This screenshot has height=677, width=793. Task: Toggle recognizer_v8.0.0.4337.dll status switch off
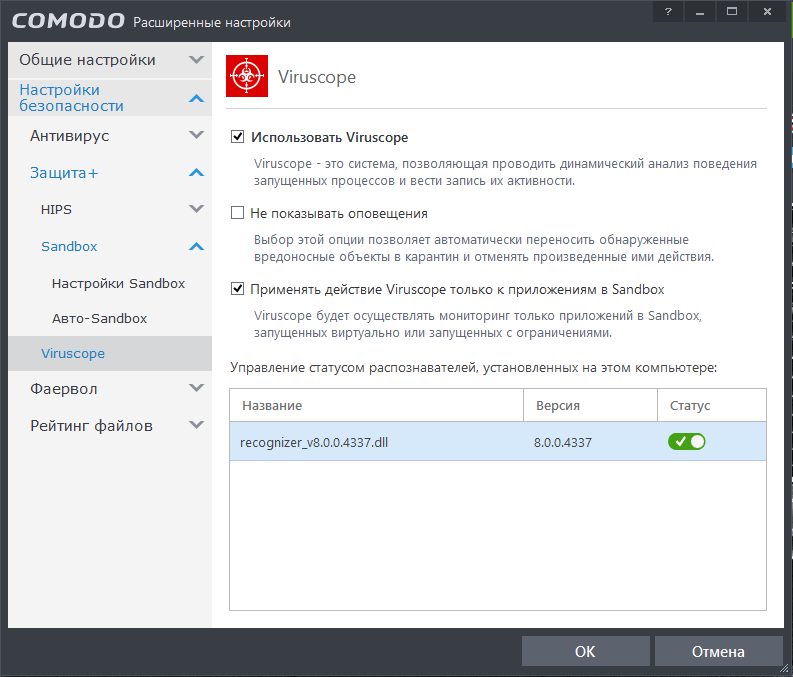pyautogui.click(x=686, y=441)
